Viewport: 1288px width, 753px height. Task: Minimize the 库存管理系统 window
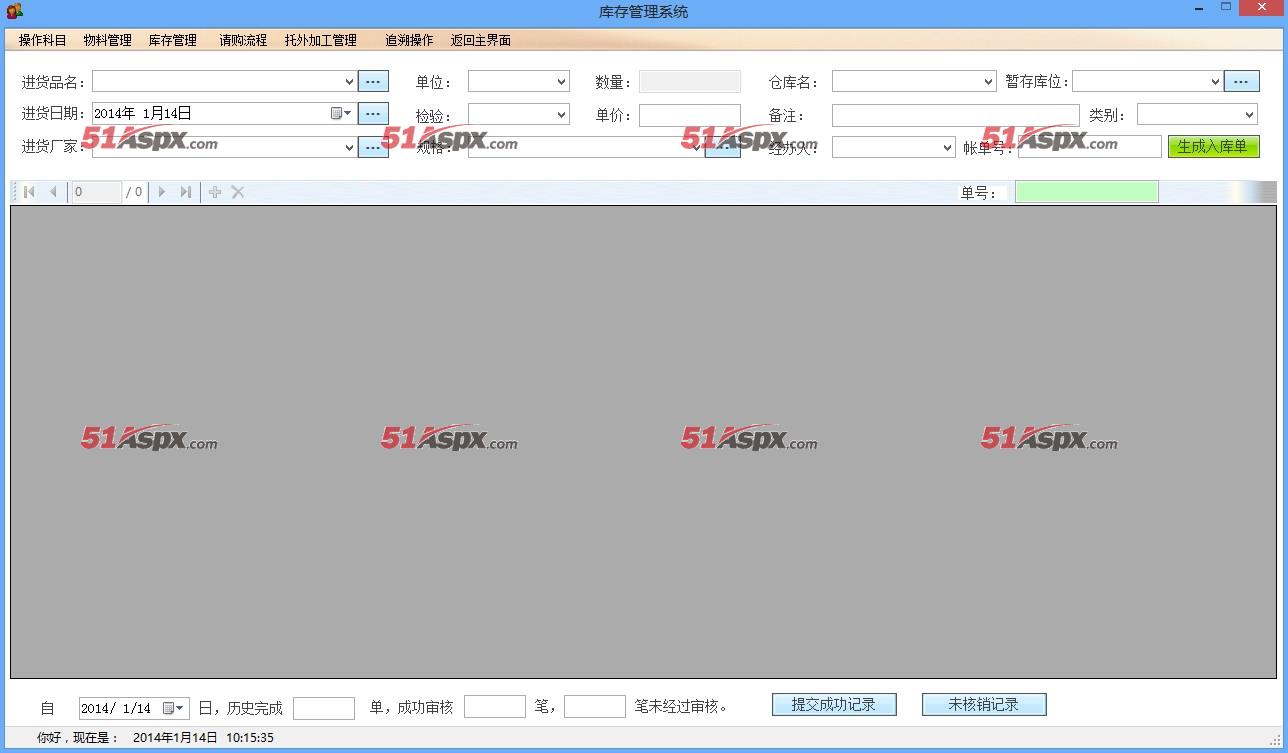pos(1199,8)
